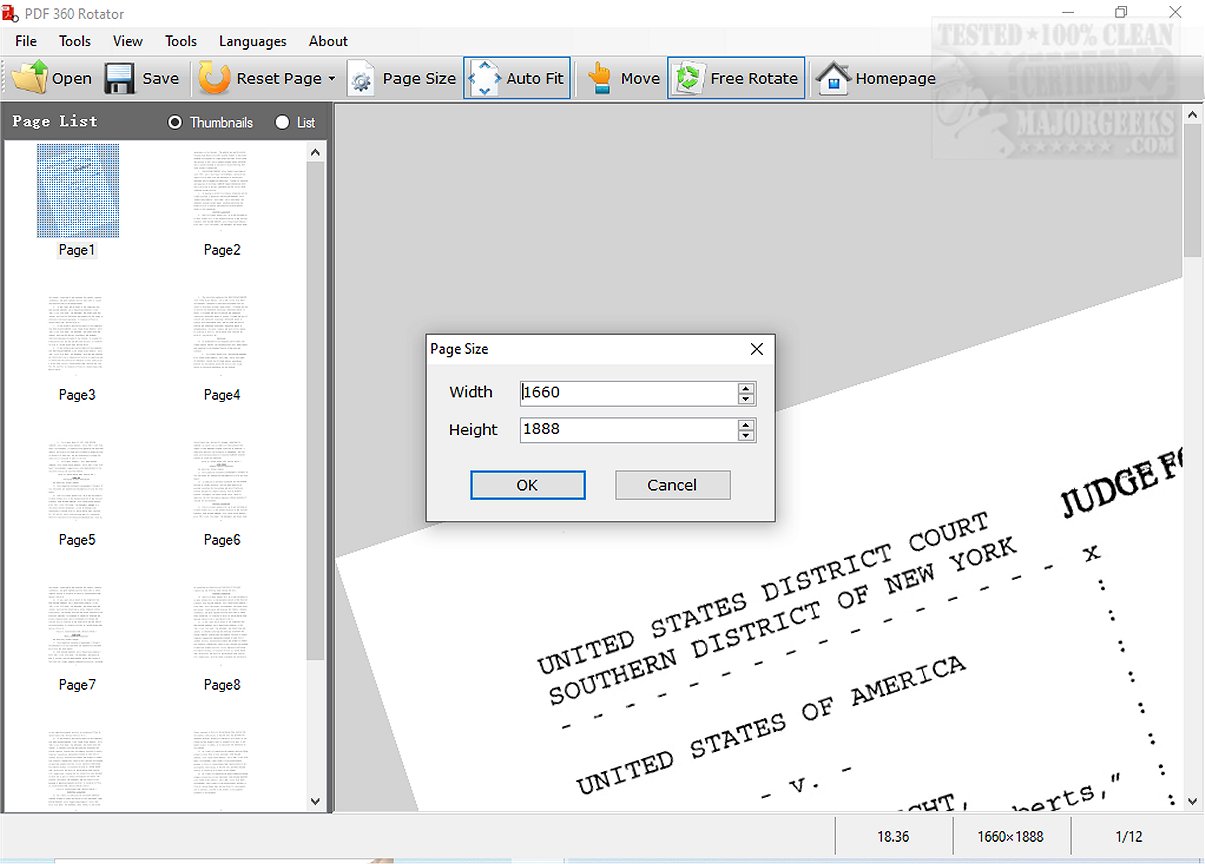Click page list scrollbar up arrow
The width and height of the screenshot is (1205, 864).
pos(315,152)
